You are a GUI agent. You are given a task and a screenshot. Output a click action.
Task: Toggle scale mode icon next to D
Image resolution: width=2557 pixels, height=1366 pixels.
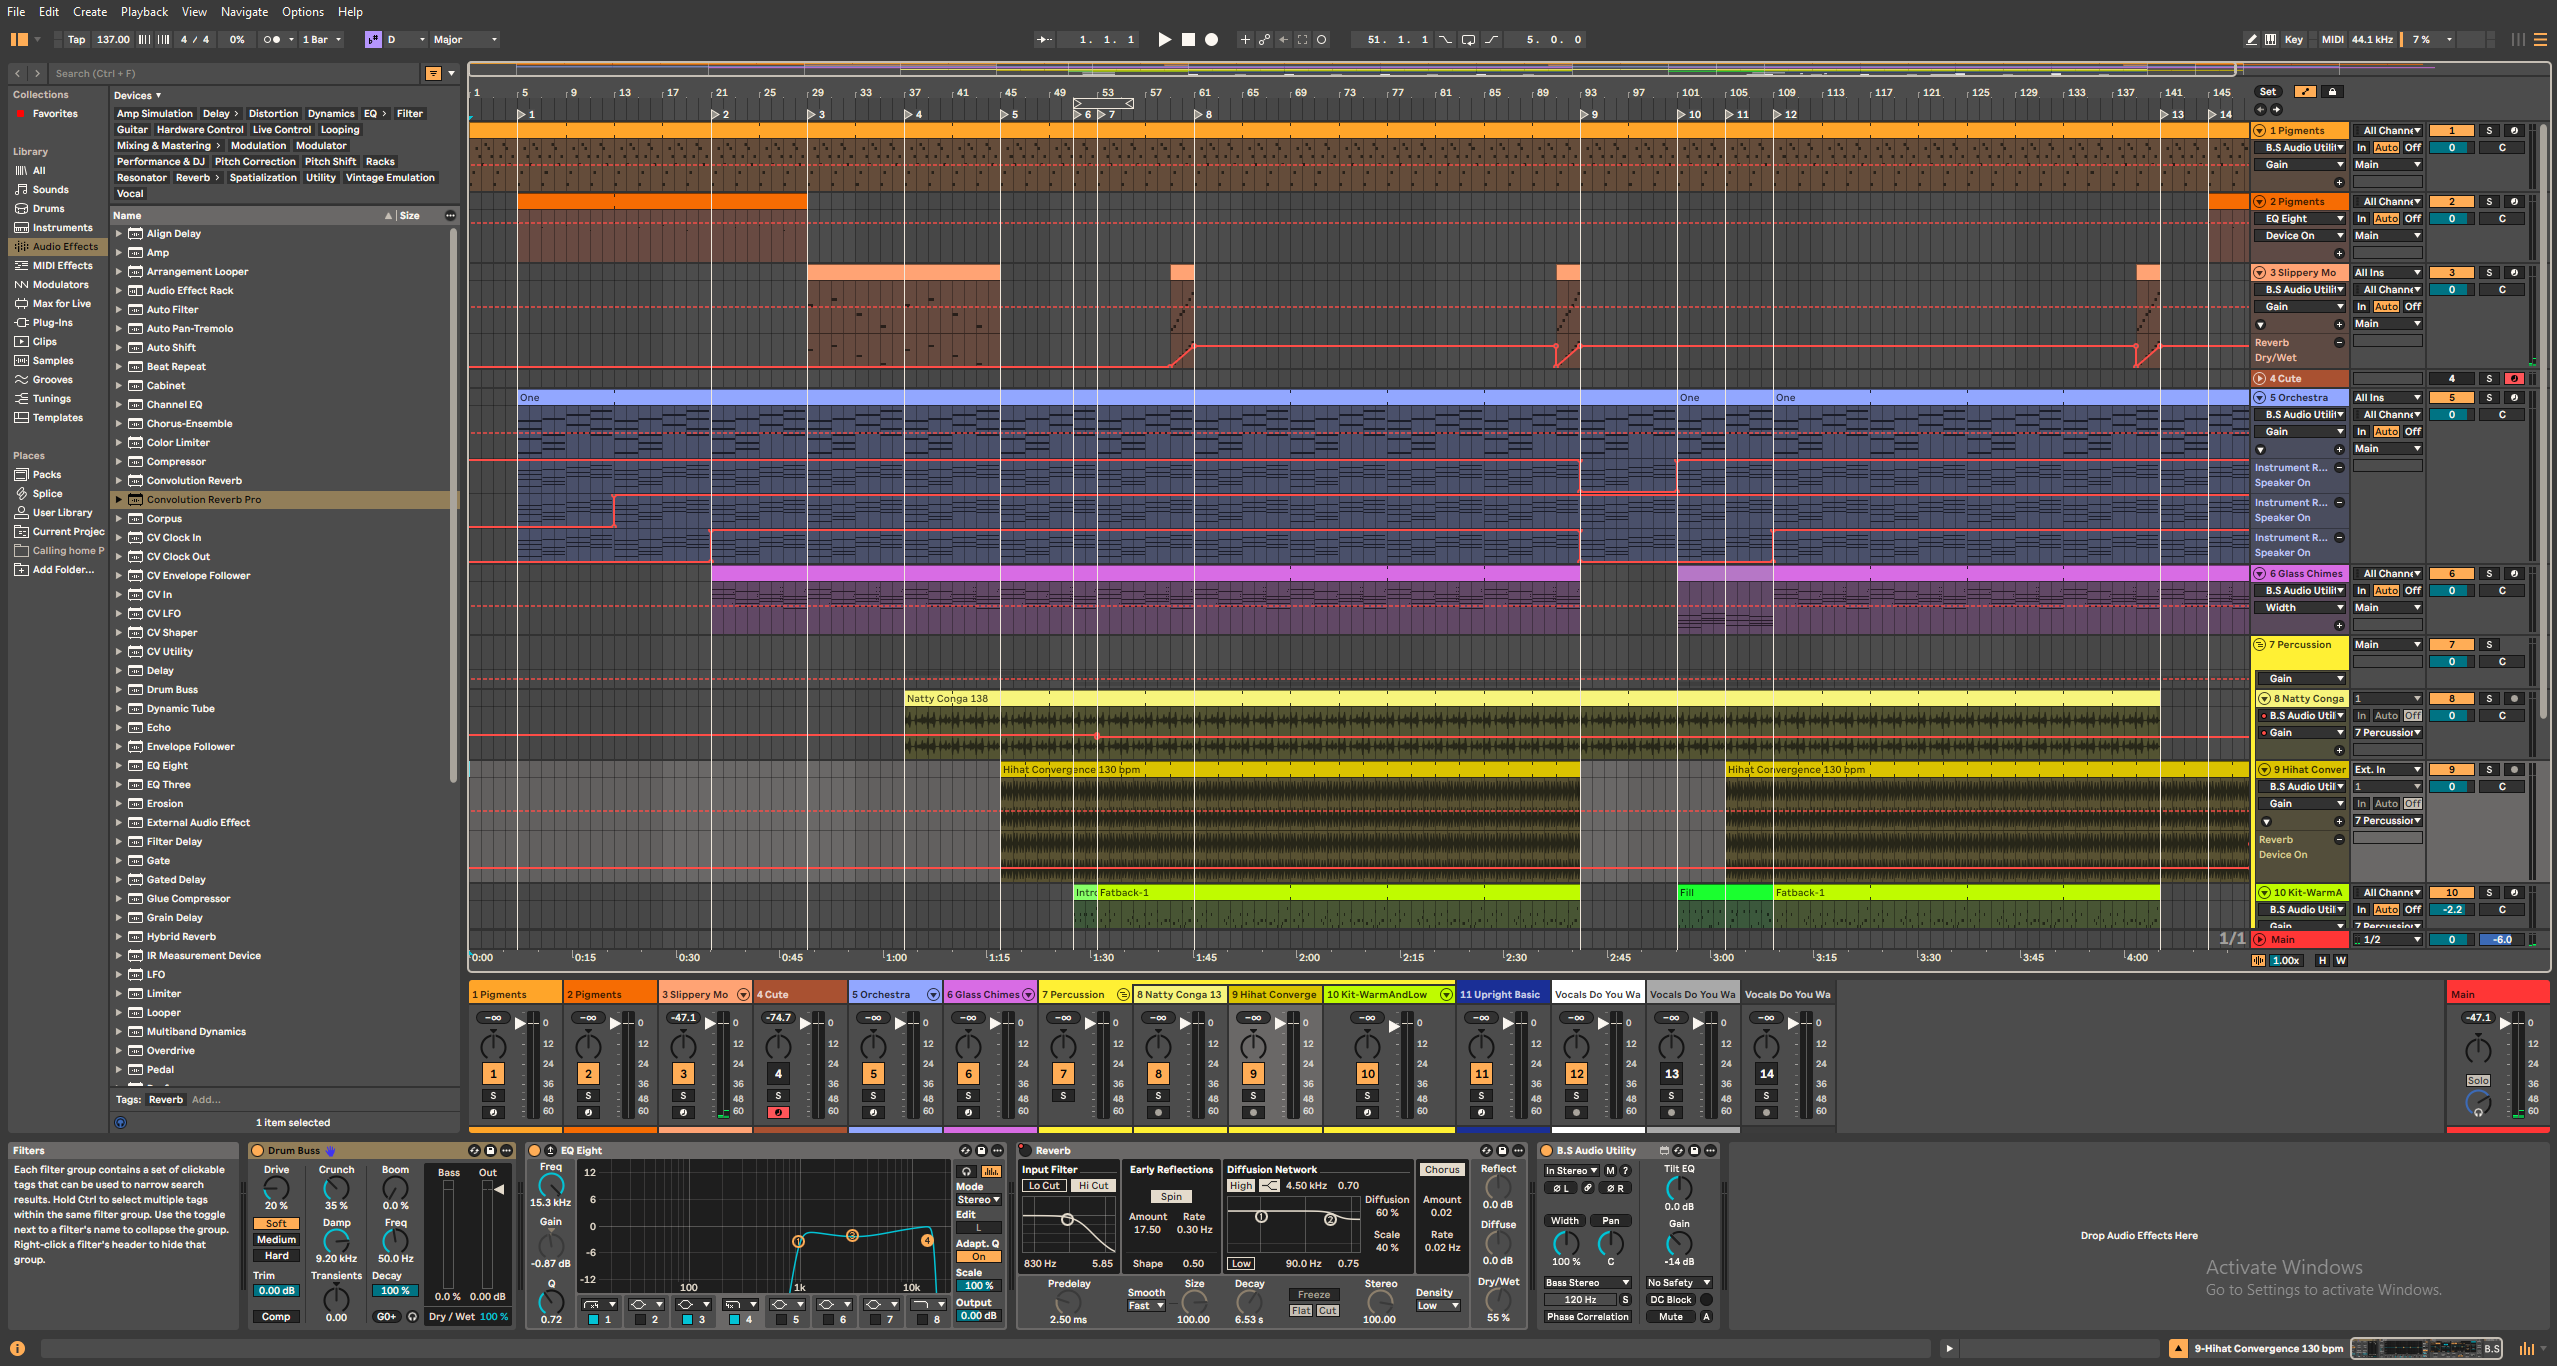tap(373, 40)
